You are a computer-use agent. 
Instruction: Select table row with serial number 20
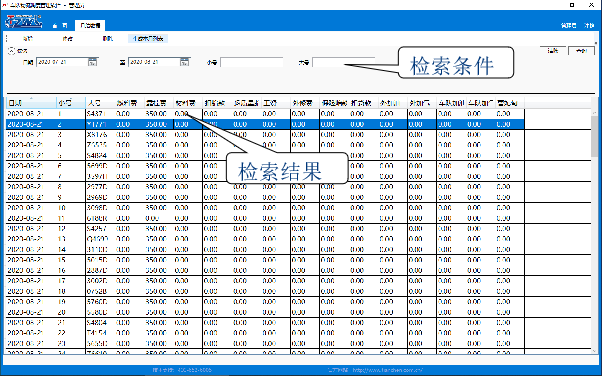265,312
